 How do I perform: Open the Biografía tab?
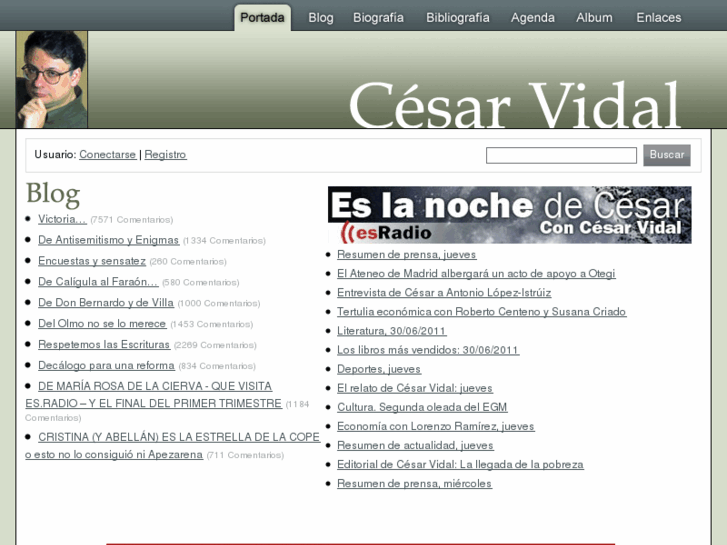pos(378,18)
